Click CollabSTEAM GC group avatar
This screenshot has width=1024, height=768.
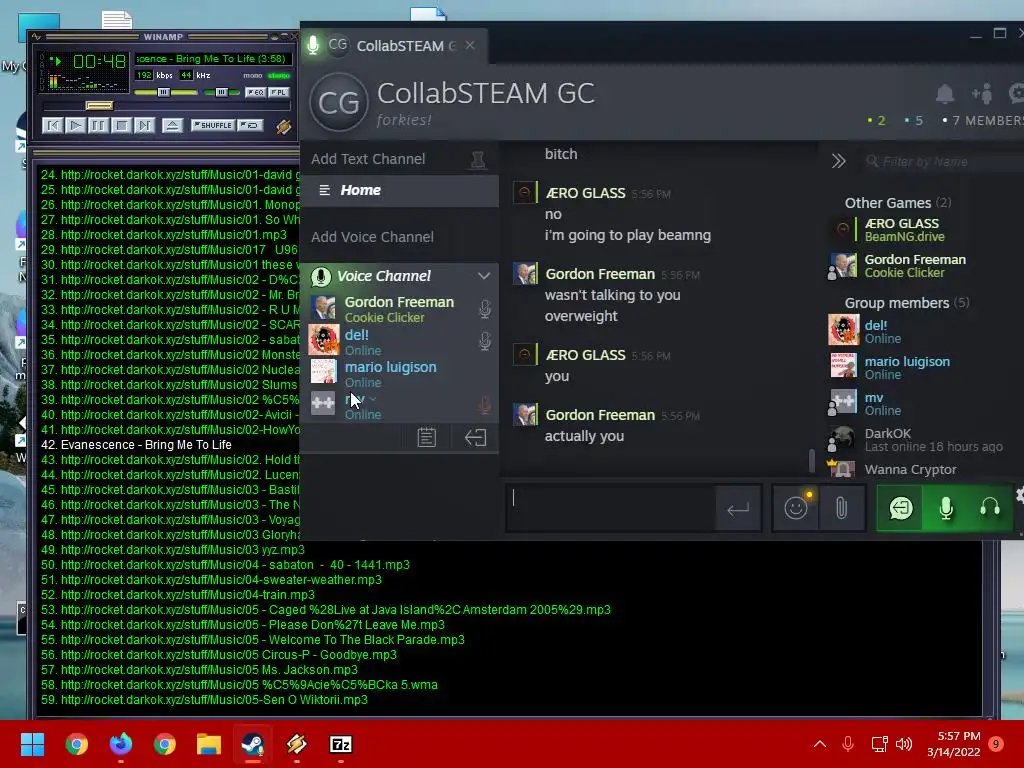pos(338,103)
